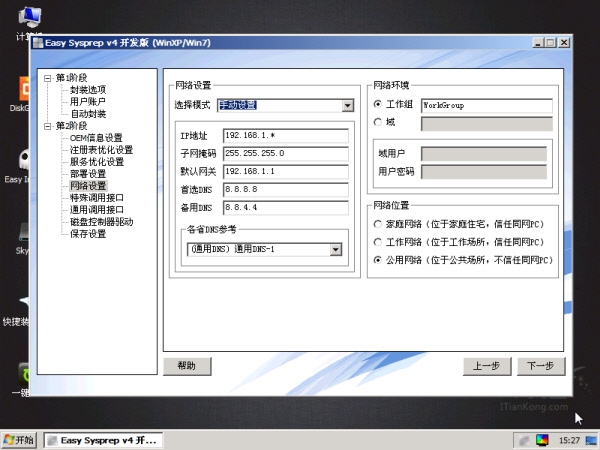Click the gray tray icon left of display icon
The height and width of the screenshot is (450, 600).
pos(524,440)
